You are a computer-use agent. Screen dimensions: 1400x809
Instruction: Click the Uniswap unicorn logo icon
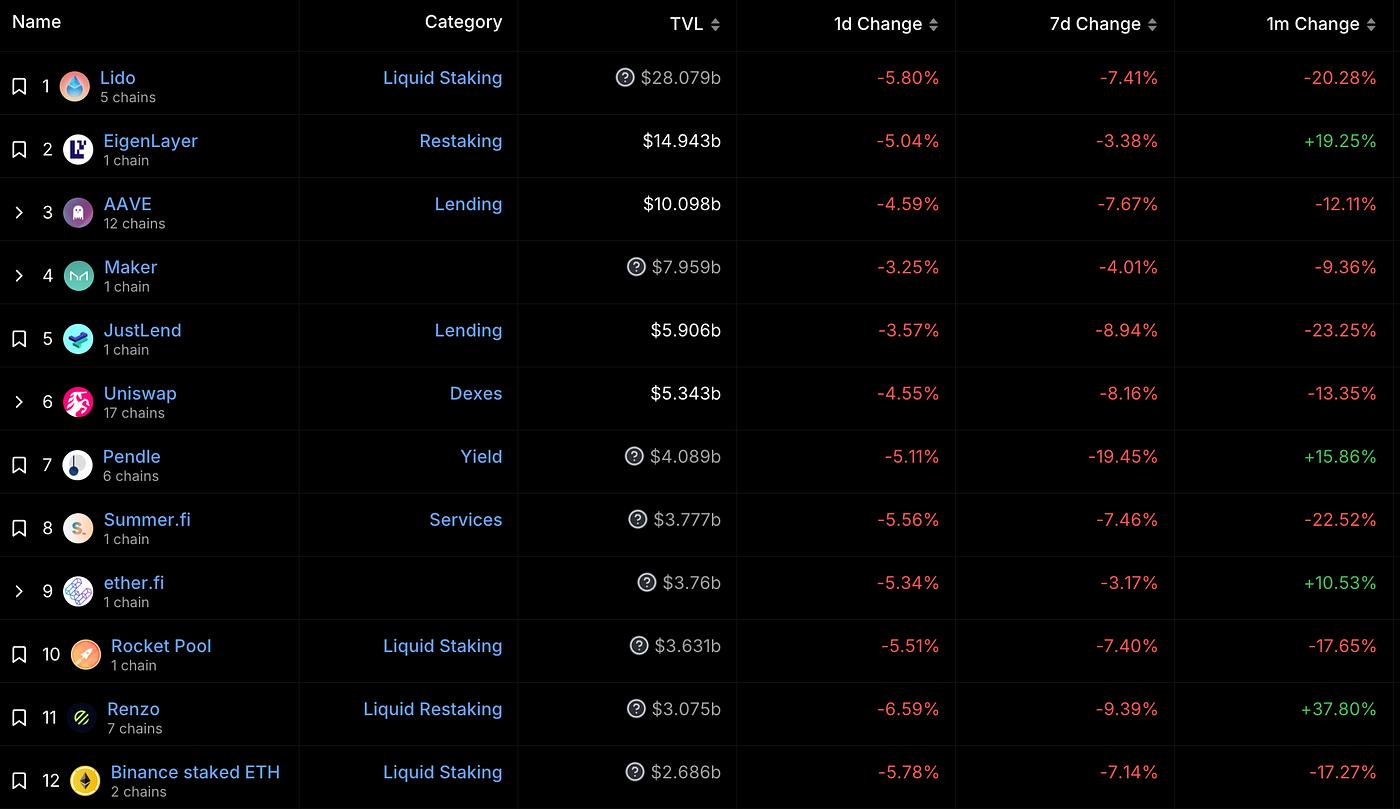coord(78,402)
